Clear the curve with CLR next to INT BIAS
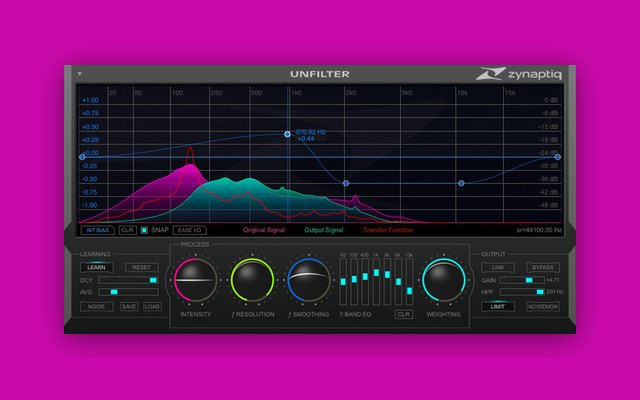The height and width of the screenshot is (400, 640). pos(127,230)
